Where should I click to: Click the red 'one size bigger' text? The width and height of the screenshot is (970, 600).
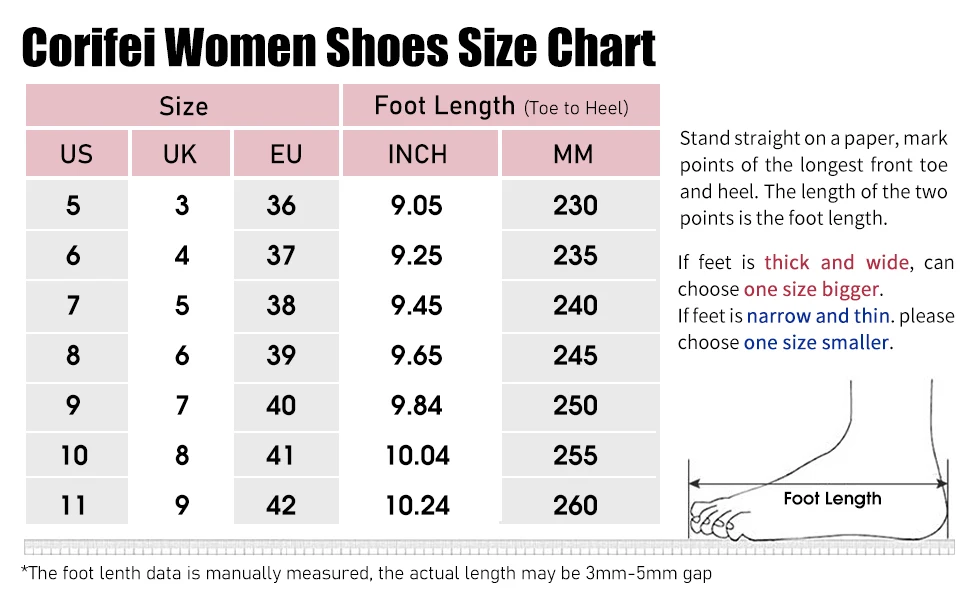pos(811,289)
